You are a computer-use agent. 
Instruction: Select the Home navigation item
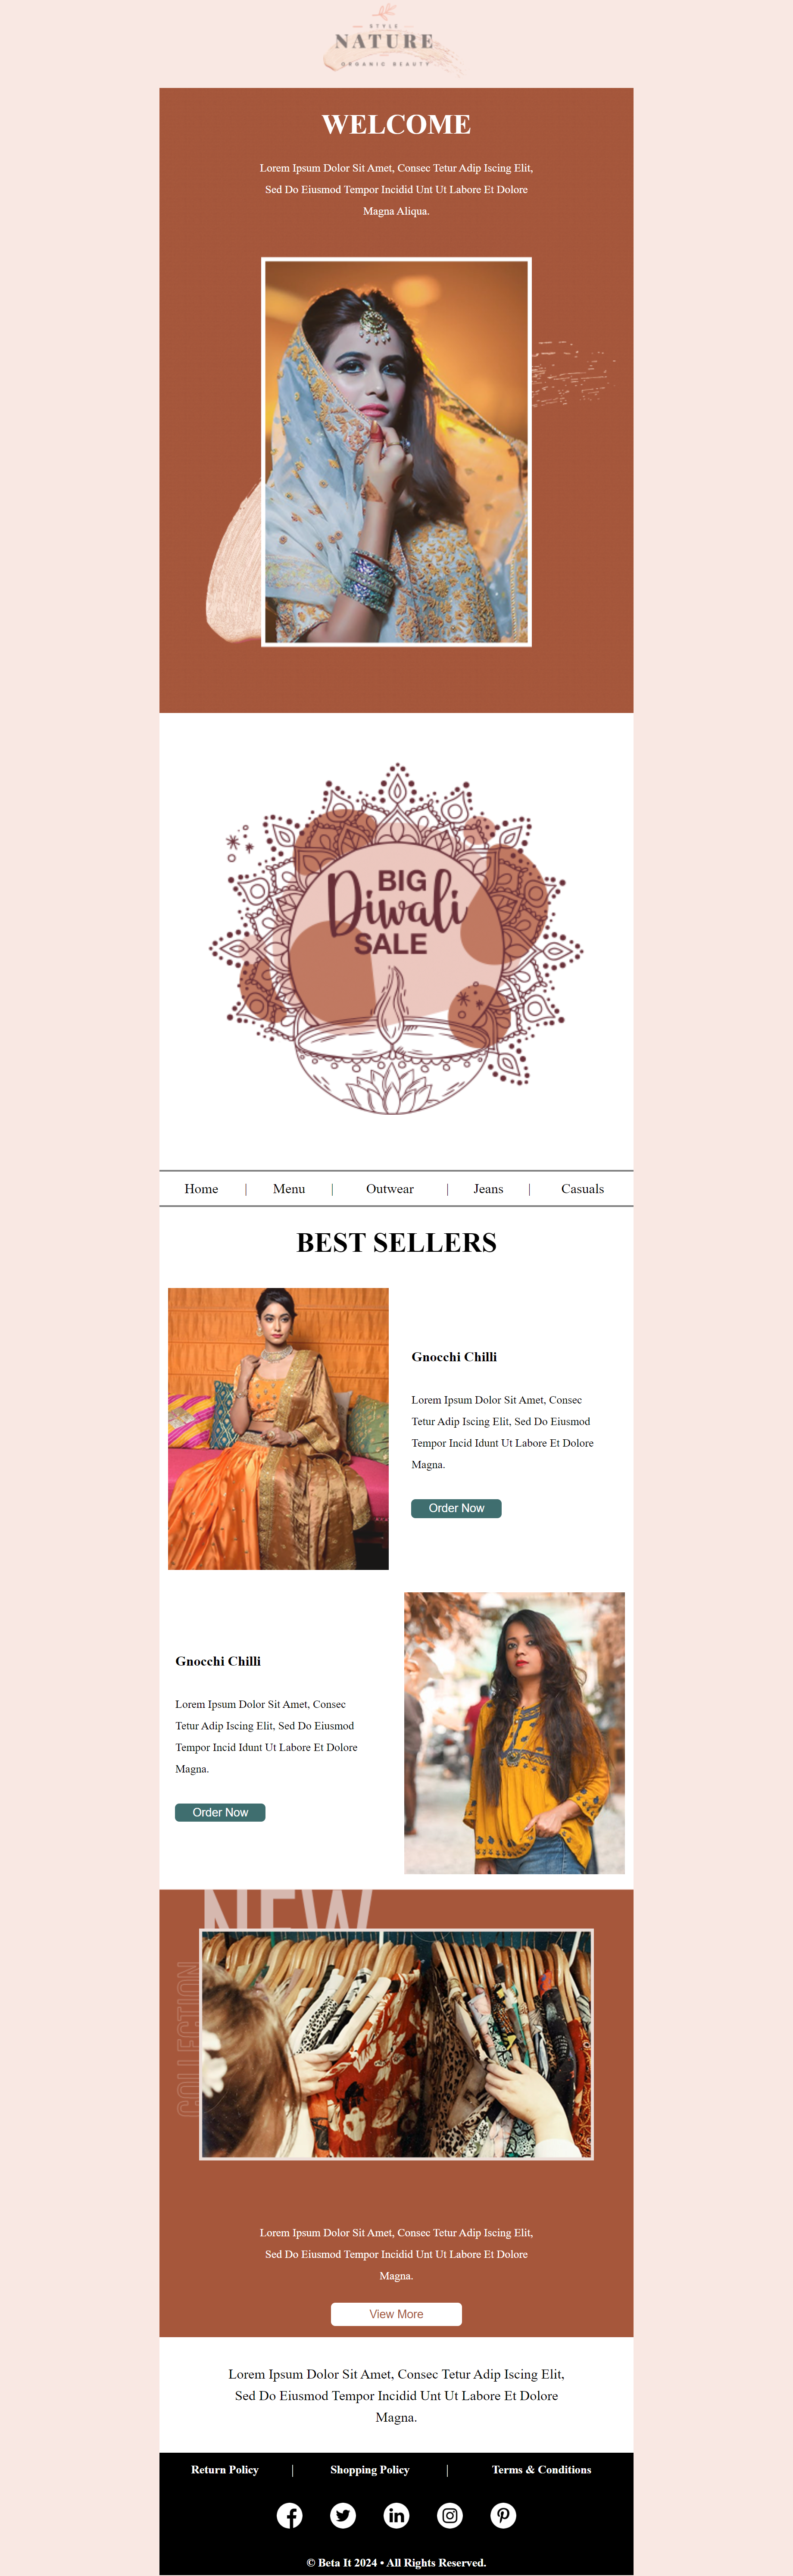[x=201, y=1189]
